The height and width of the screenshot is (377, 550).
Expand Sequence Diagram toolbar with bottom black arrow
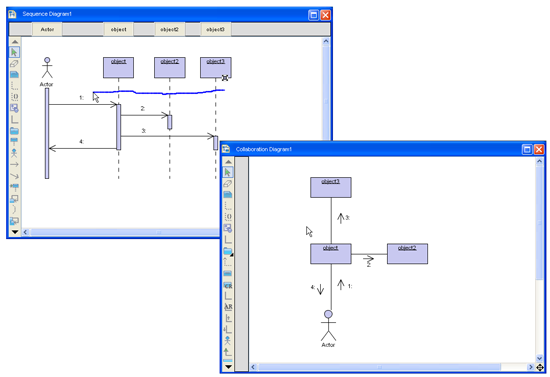(14, 232)
